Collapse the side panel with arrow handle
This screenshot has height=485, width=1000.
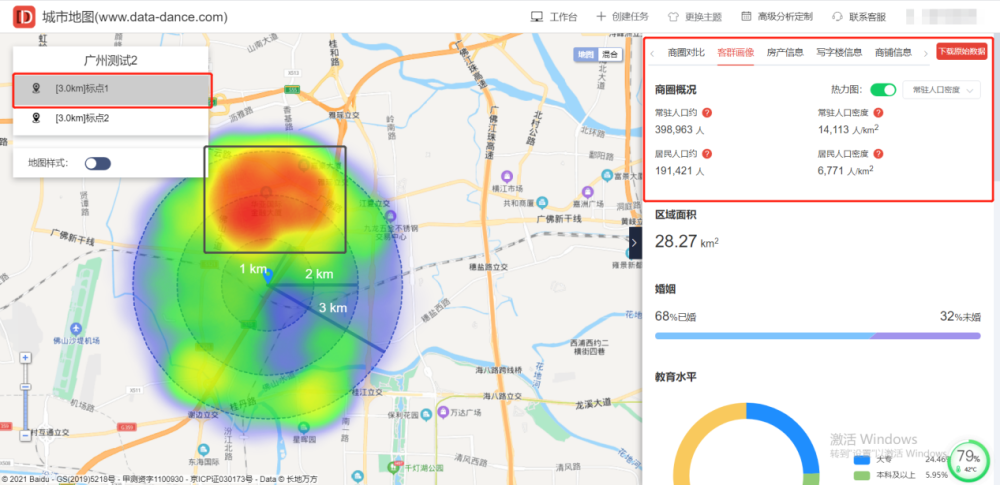point(635,242)
